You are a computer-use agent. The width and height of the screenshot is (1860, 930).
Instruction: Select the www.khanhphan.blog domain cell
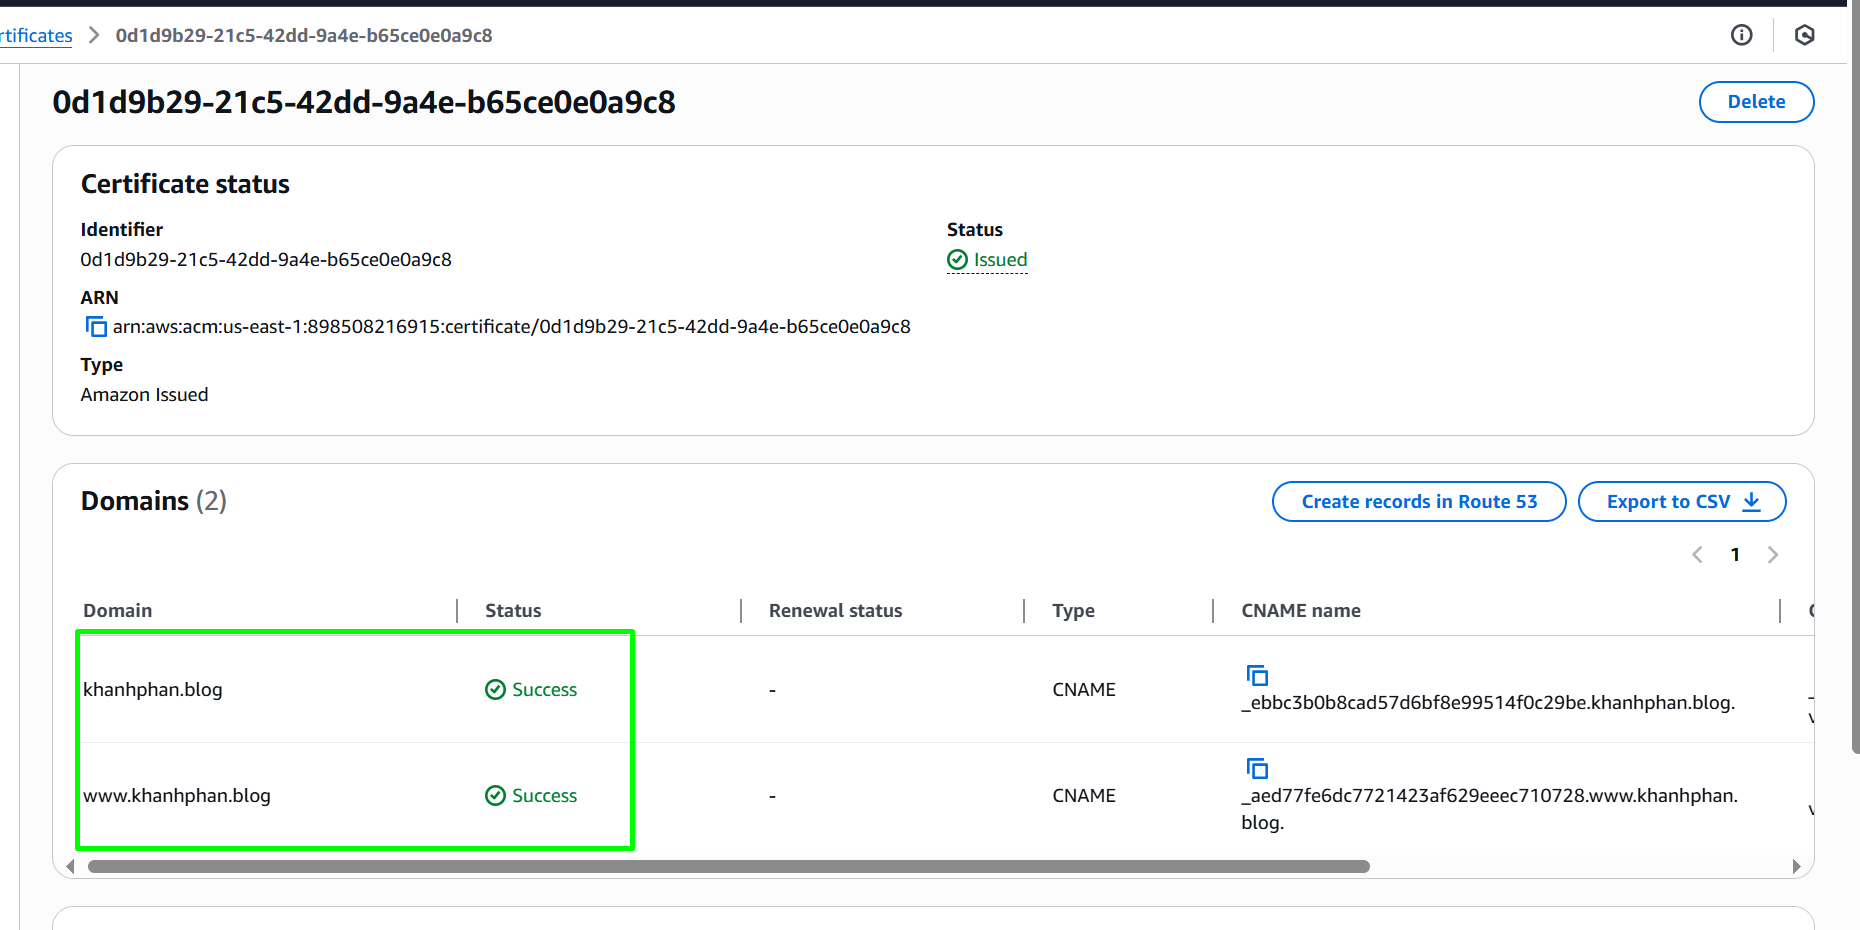177,795
